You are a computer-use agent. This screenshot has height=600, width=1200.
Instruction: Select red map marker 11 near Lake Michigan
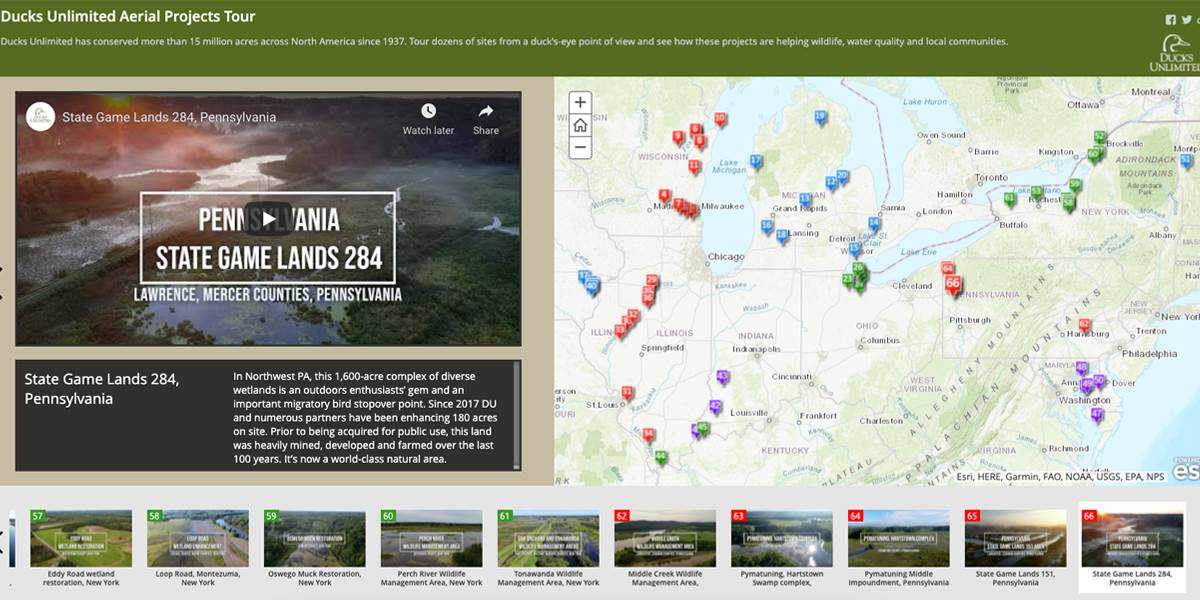point(694,166)
